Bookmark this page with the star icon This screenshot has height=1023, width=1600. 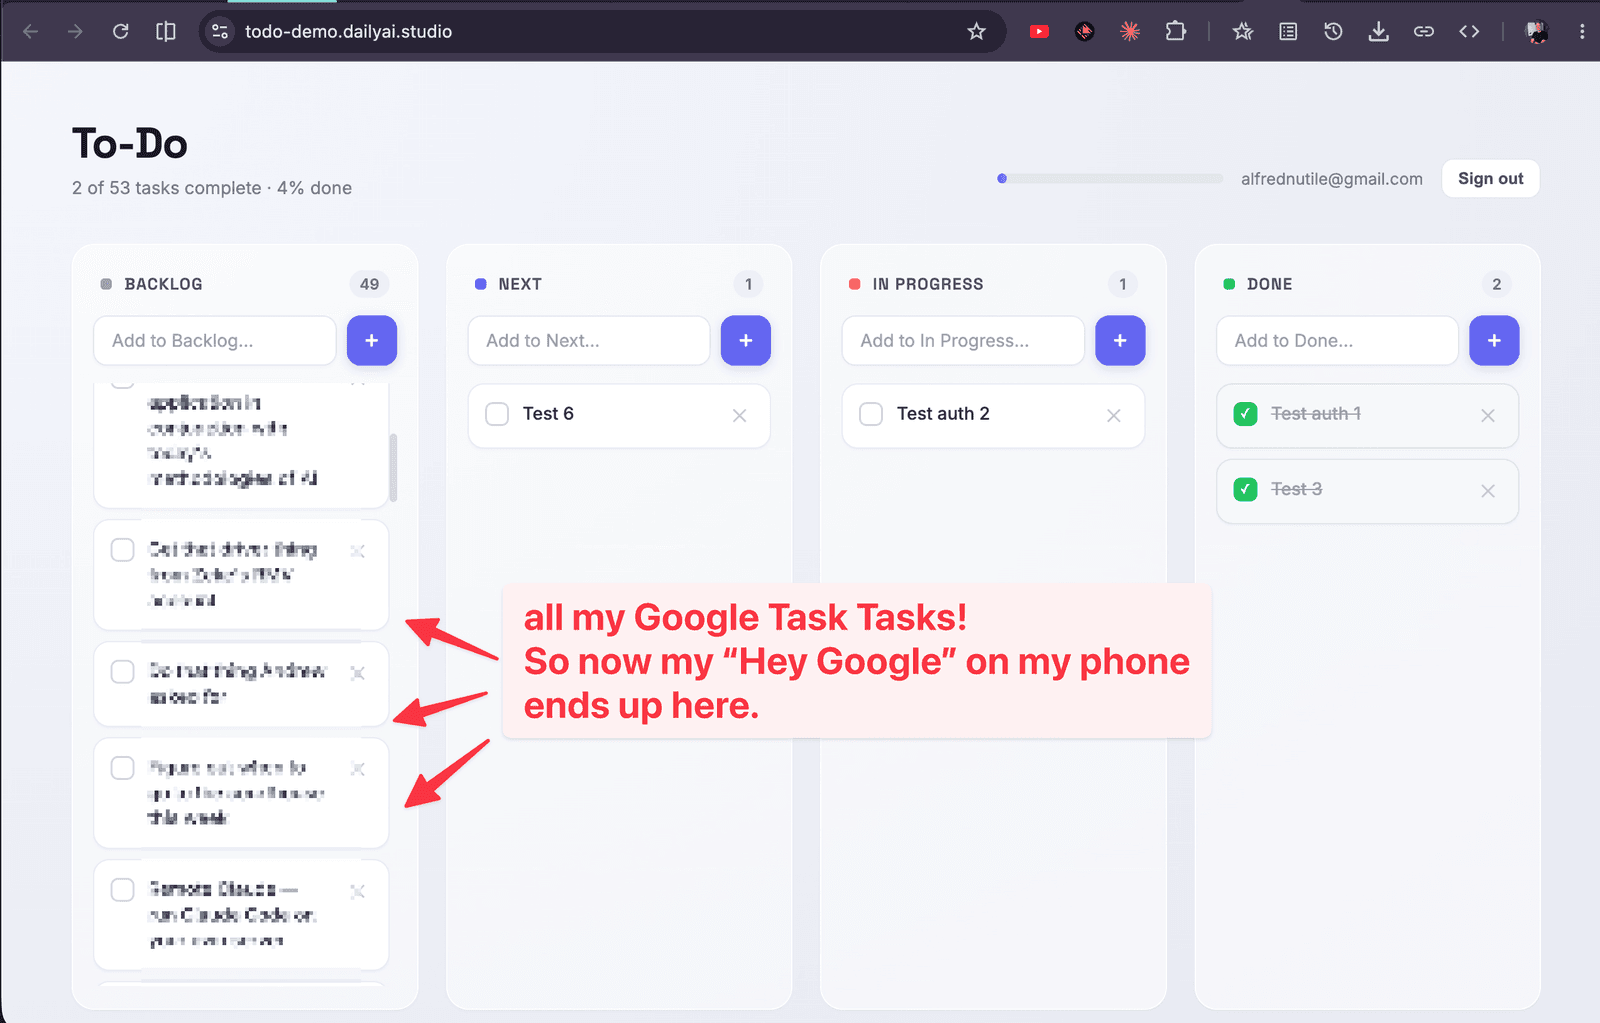(x=976, y=31)
